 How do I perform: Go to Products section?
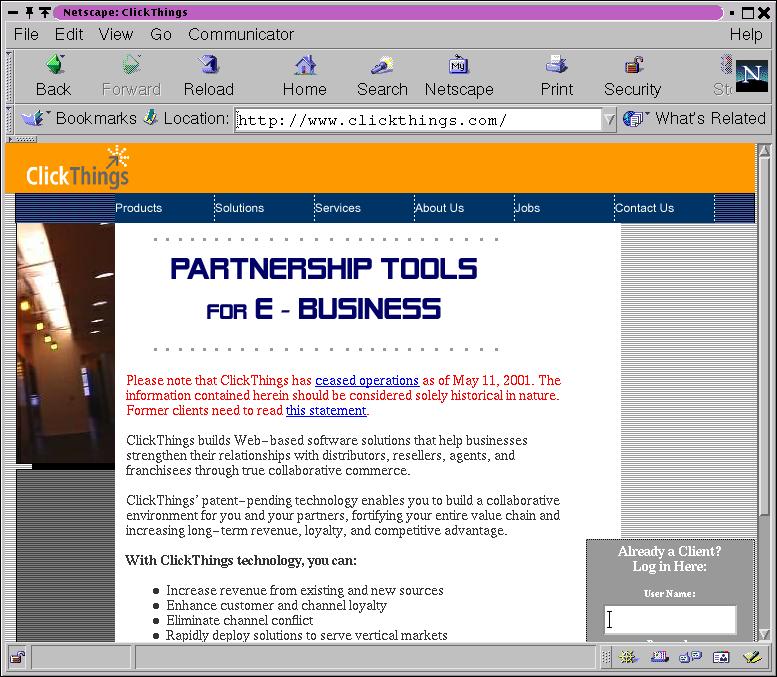tap(139, 208)
